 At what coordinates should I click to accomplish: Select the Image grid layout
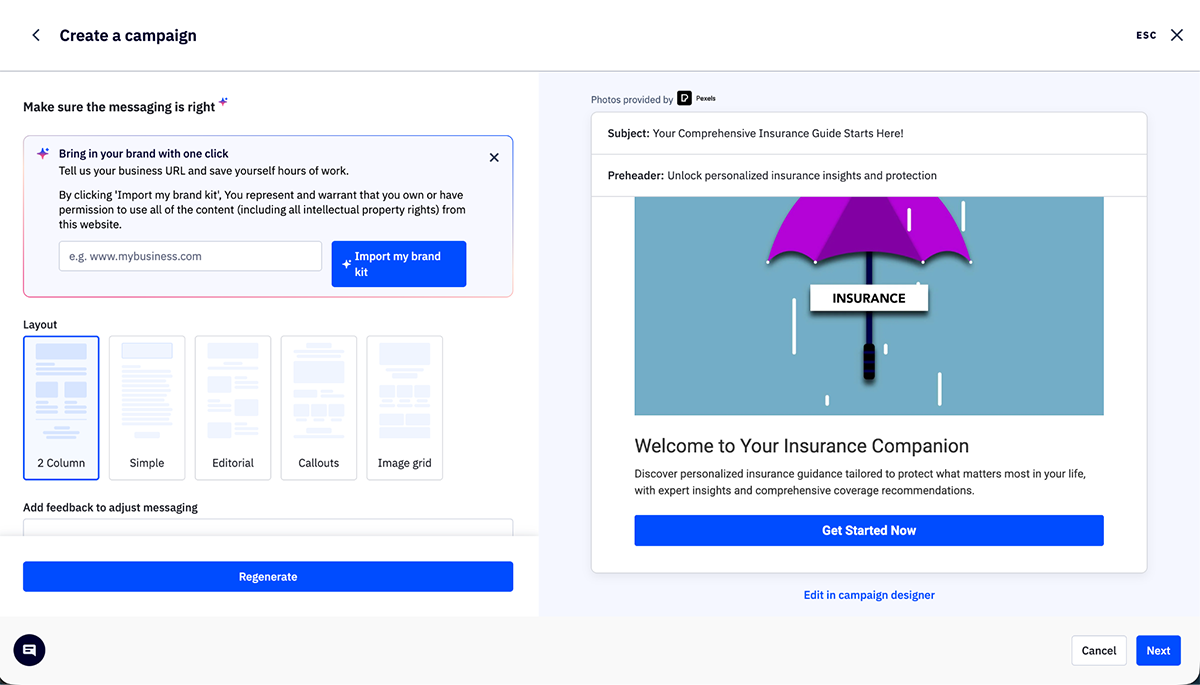[x=404, y=408]
